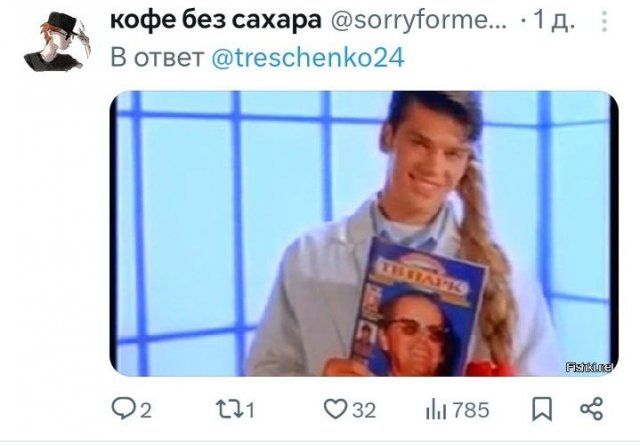Click the Fishki.net watermark on image

[x=589, y=367]
